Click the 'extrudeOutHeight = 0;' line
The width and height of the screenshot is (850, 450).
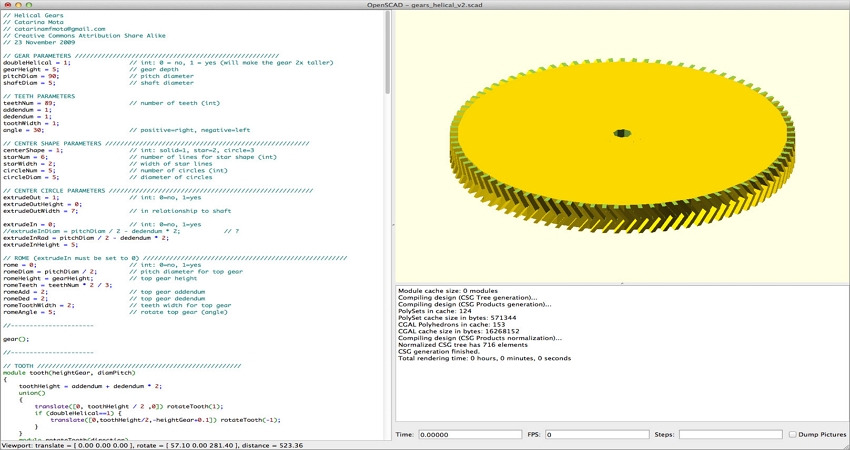(x=42, y=204)
